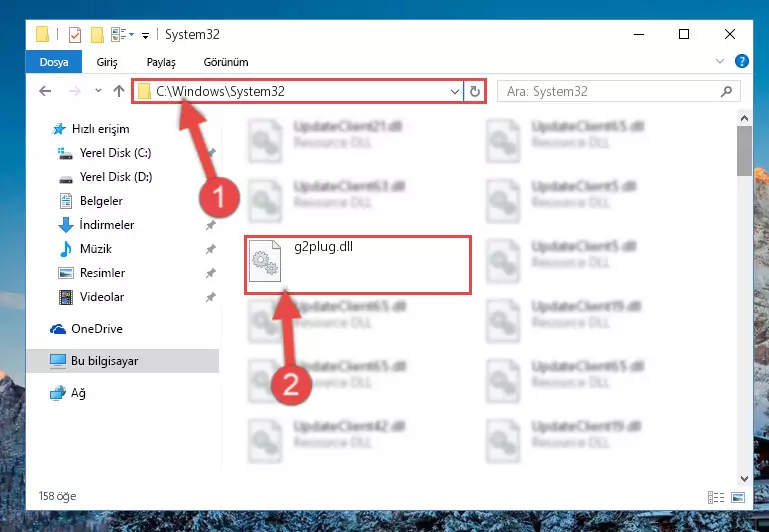
Task: Click the g2plug.dll gear file icon
Action: (265, 261)
